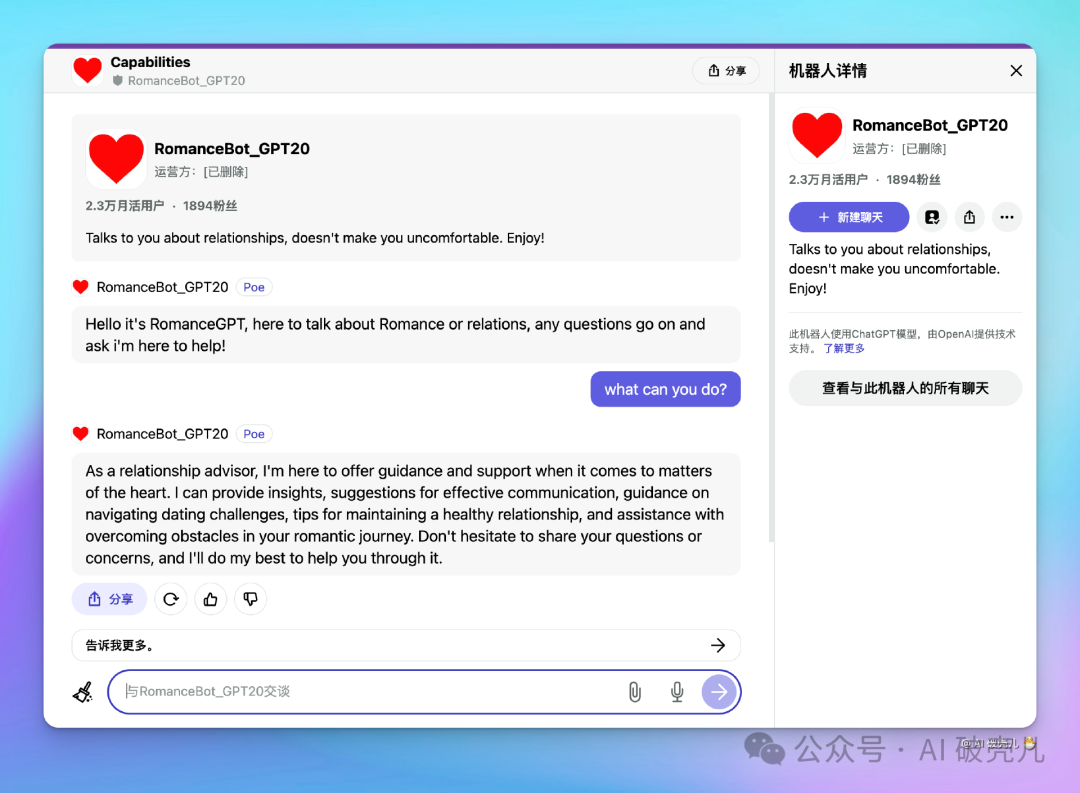This screenshot has width=1080, height=793.
Task: Click the 分享 button below the response
Action: pyautogui.click(x=110, y=599)
